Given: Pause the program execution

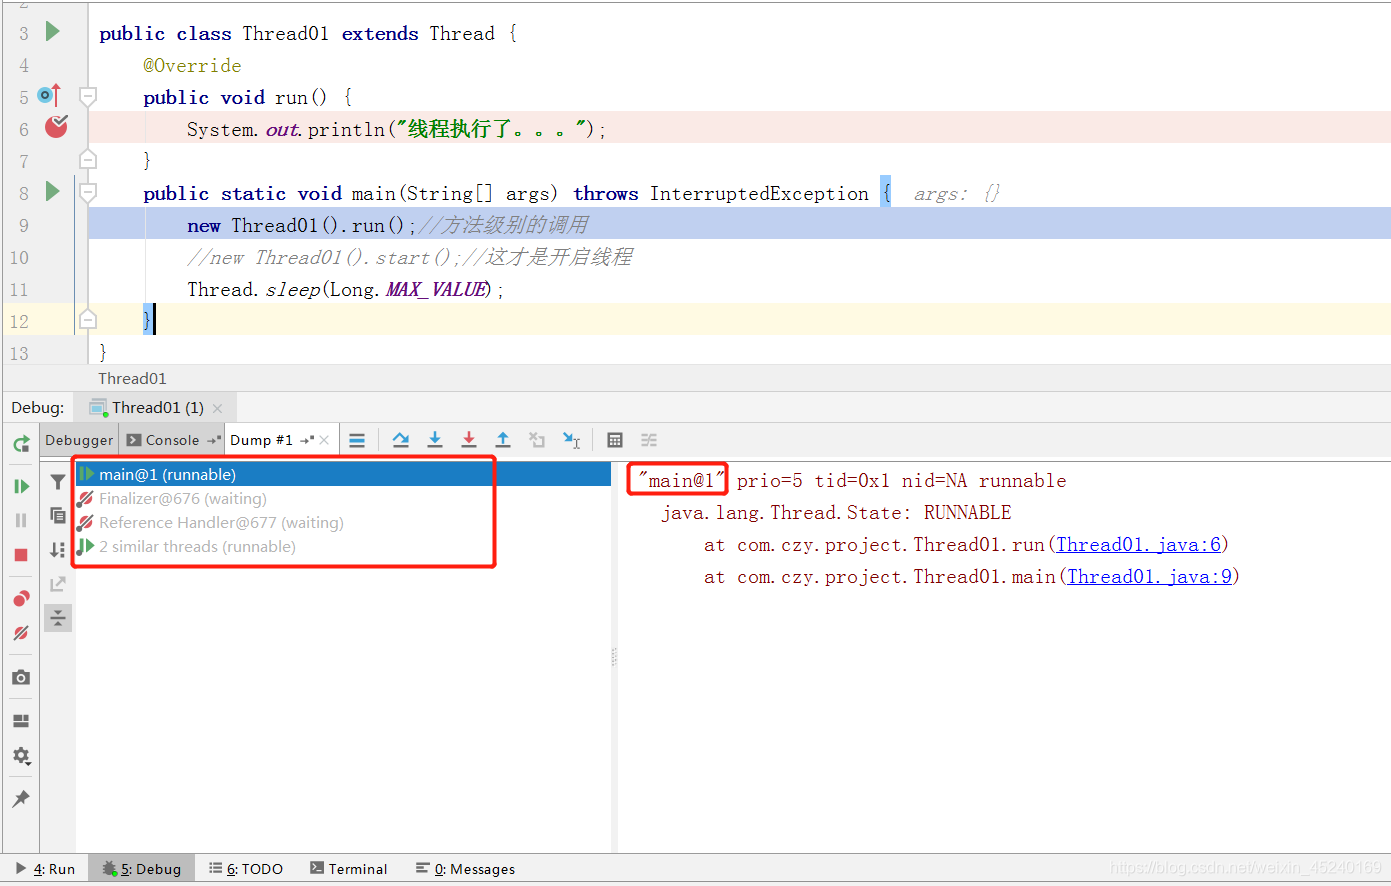Looking at the screenshot, I should click(21, 520).
